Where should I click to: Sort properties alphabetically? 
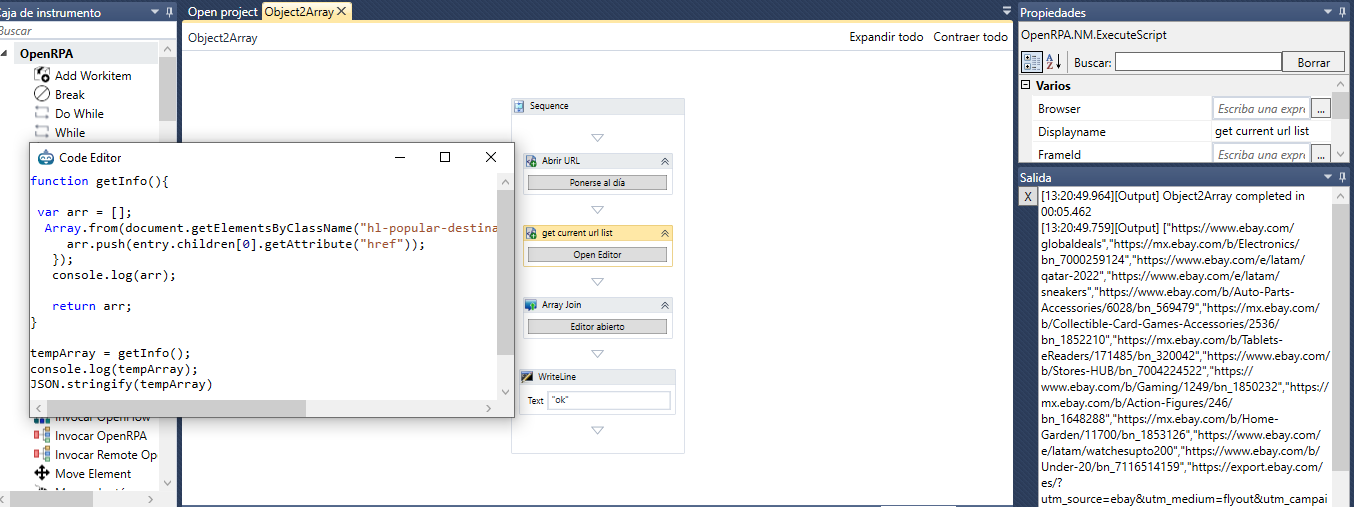click(x=1054, y=62)
